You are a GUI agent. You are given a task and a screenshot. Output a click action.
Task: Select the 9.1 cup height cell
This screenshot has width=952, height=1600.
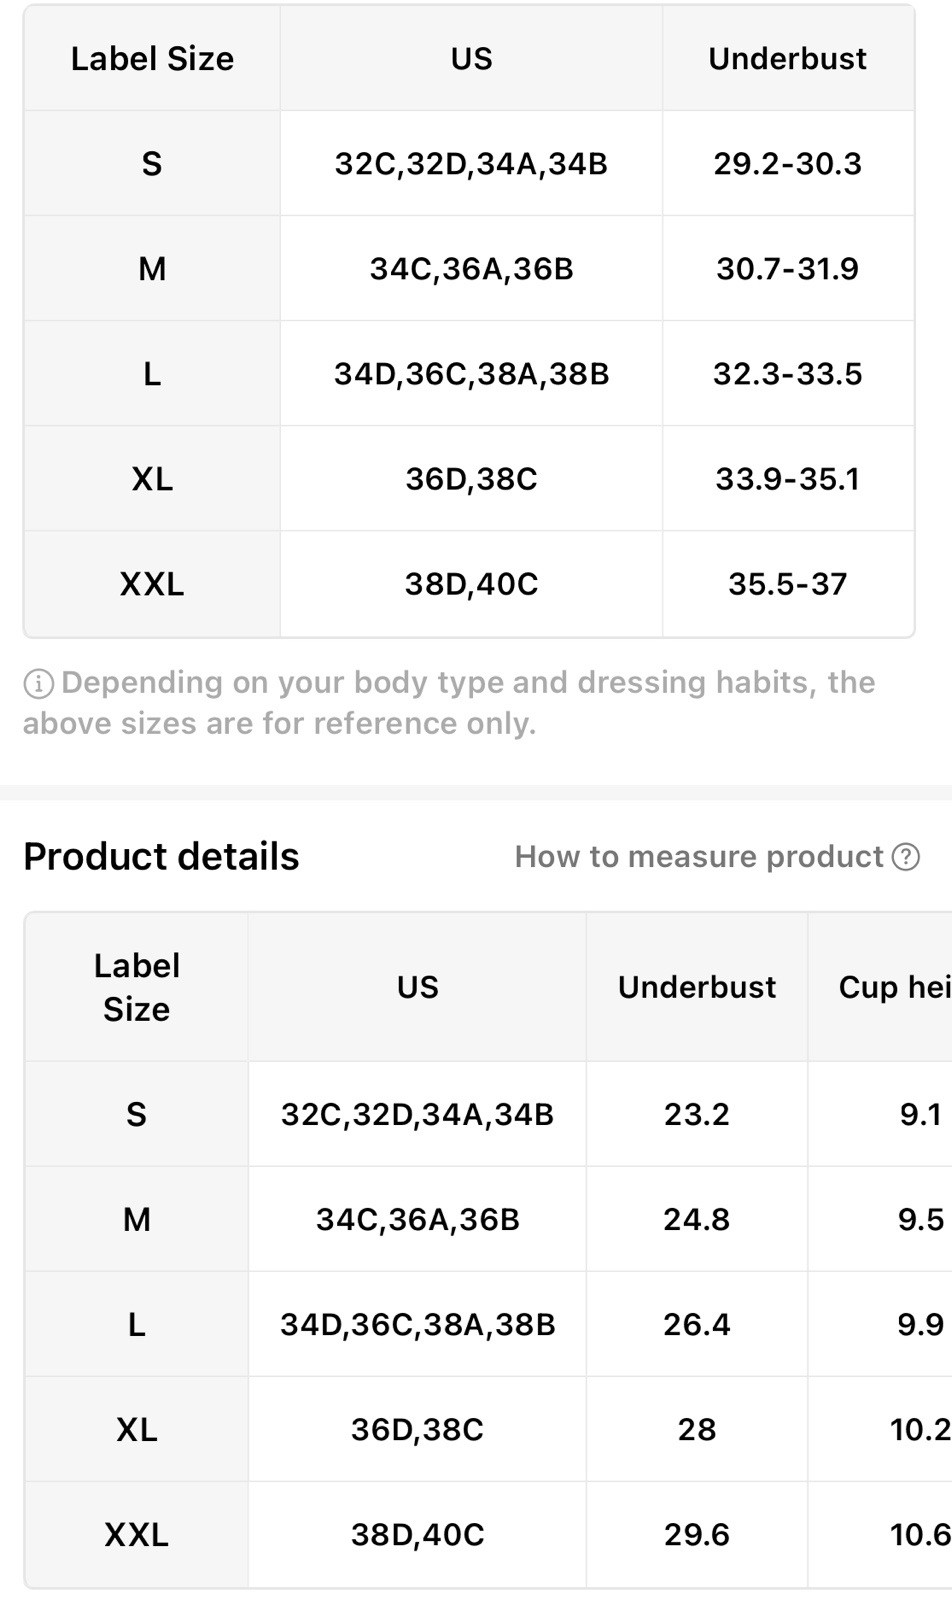tap(920, 1114)
